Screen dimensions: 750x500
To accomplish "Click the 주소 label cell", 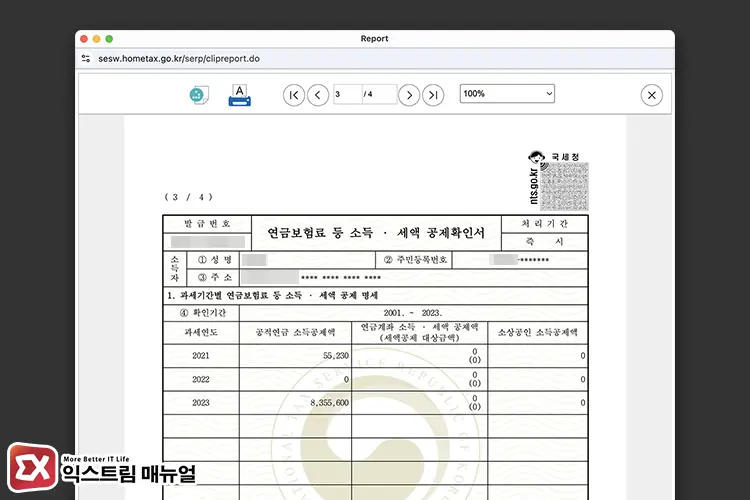I will point(215,278).
